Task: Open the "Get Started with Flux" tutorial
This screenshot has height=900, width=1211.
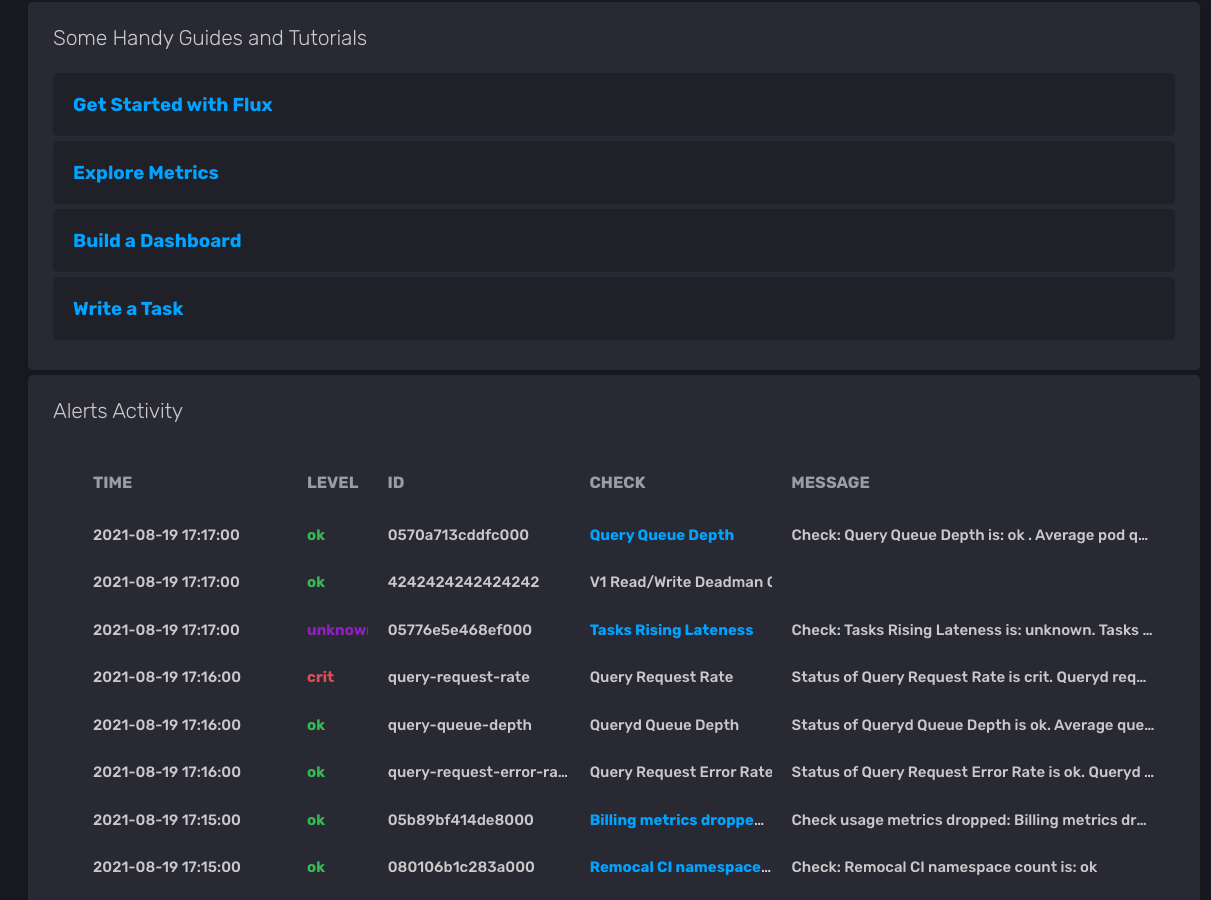Action: tap(172, 104)
